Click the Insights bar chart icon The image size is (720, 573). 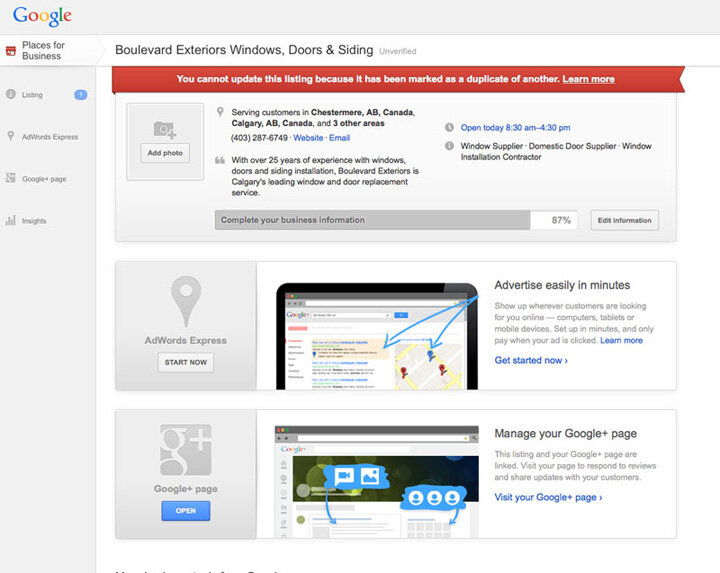click(11, 220)
